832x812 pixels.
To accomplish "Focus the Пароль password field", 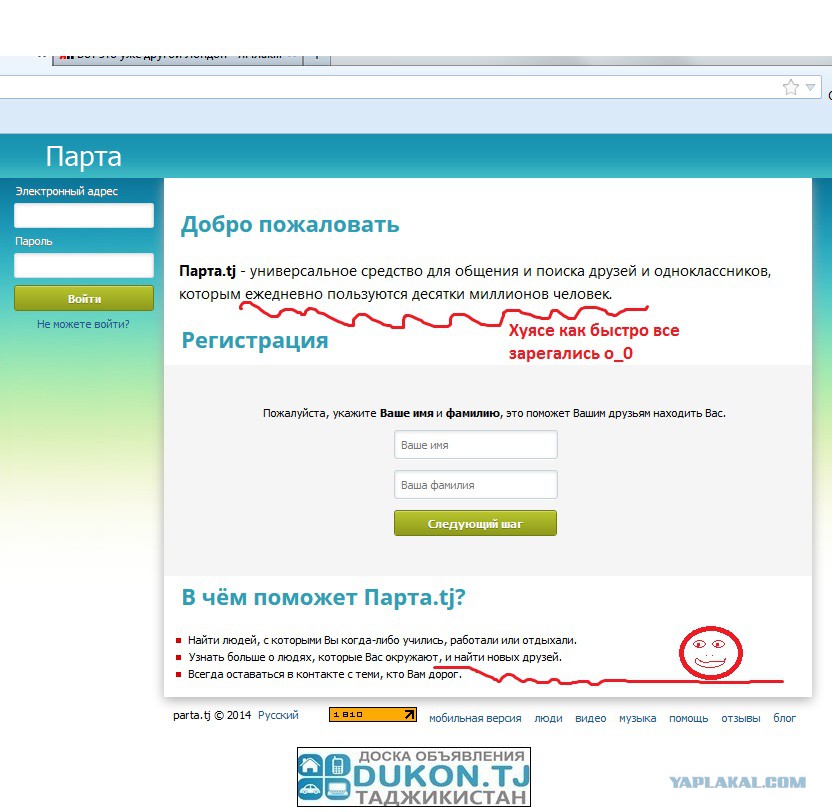I will 84,265.
